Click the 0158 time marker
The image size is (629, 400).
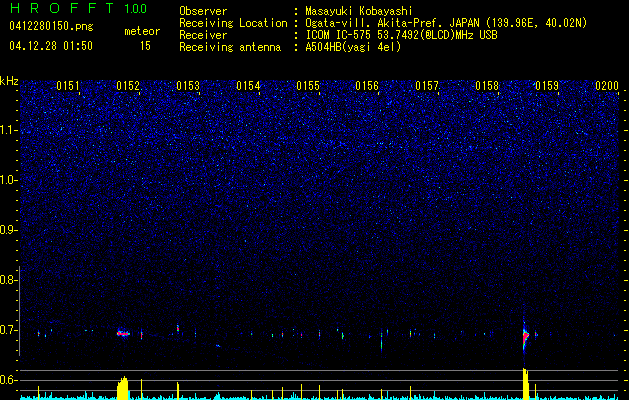(487, 86)
